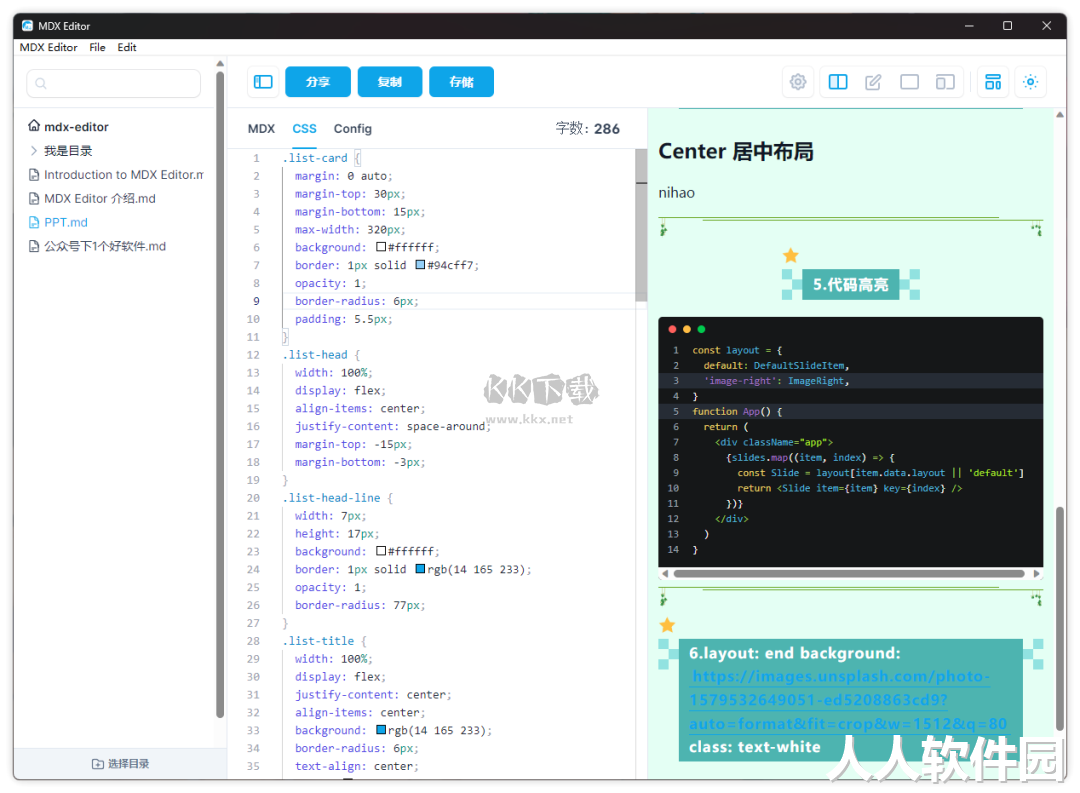Viewport: 1080px width, 793px height.
Task: Select the sidebar-preview layout icon
Action: click(945, 82)
